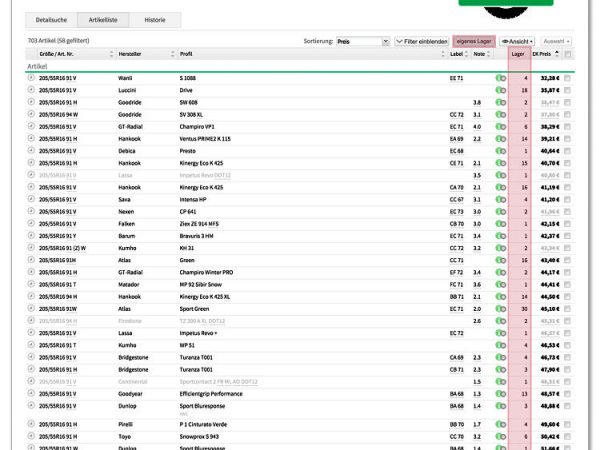Click green availability icon for Bridgestone Turanza T001 V row
Screen dimensions: 600x450
point(501,357)
